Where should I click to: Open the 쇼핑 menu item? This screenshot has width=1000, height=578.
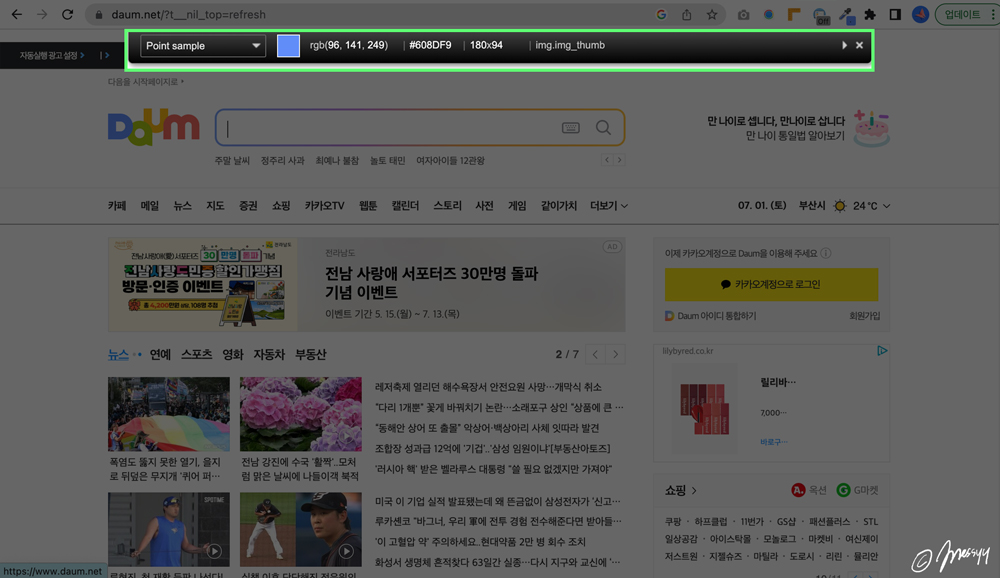click(281, 205)
